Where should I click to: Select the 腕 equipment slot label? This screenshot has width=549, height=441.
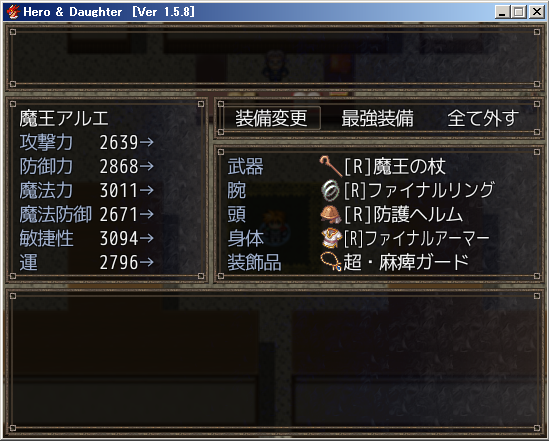pyautogui.click(x=237, y=191)
